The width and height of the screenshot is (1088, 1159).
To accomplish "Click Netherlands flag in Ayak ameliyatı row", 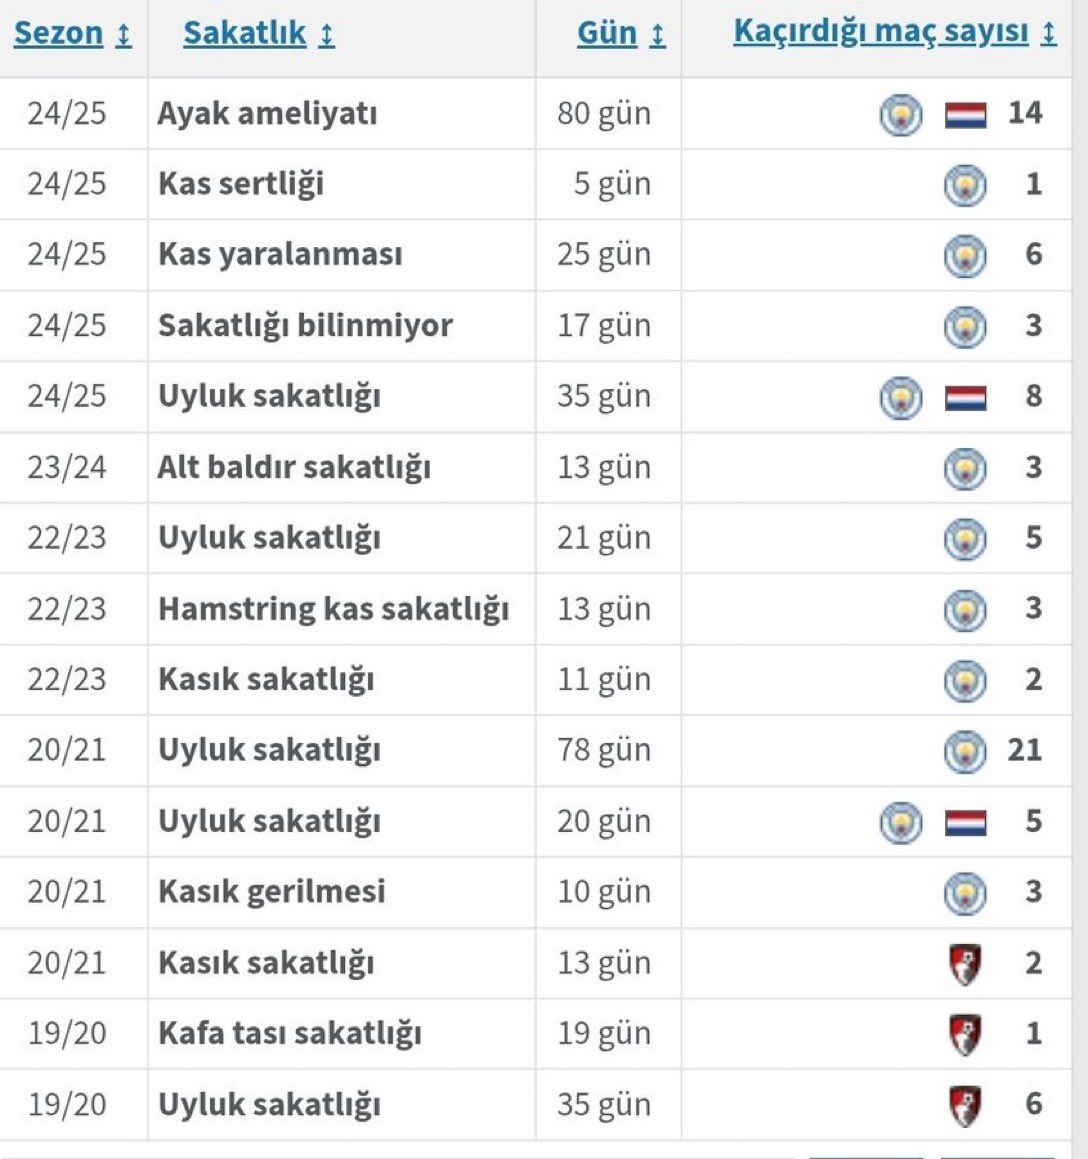I will pyautogui.click(x=965, y=115).
